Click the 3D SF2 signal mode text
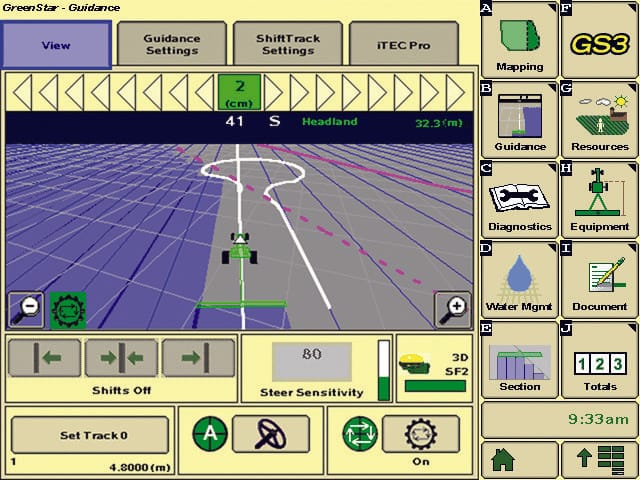Screen dimensions: 640x480 pyautogui.click(x=457, y=364)
